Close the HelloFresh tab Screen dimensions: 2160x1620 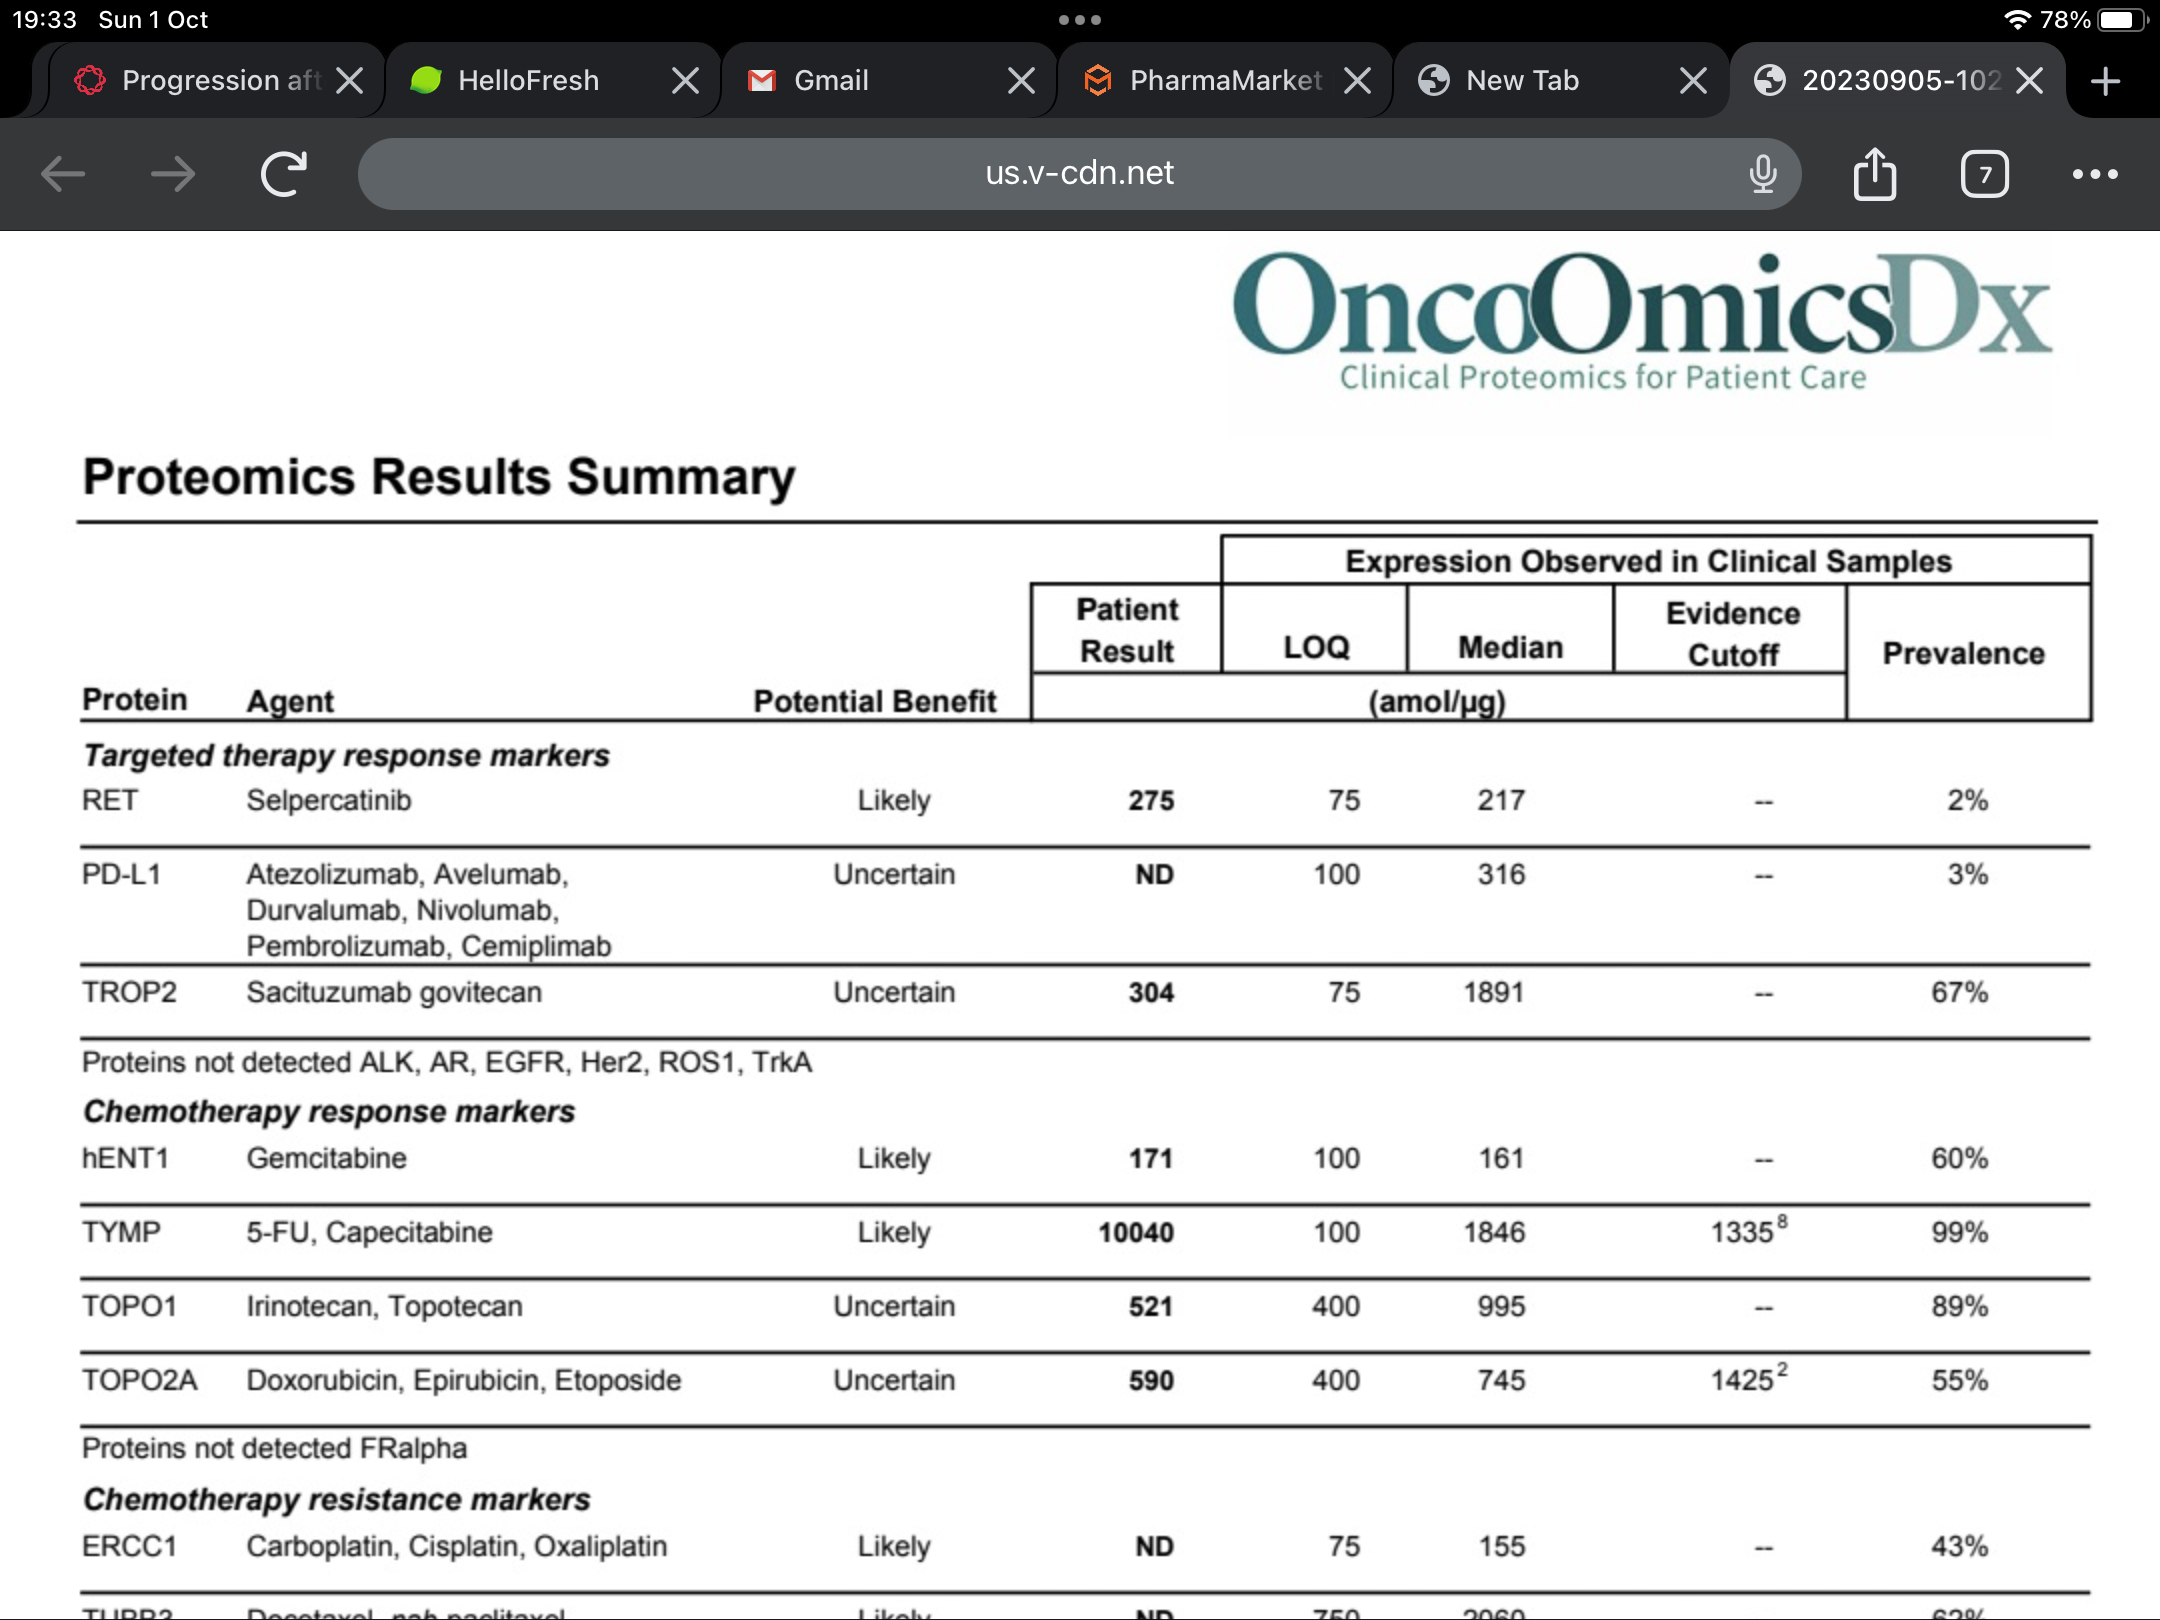click(685, 80)
